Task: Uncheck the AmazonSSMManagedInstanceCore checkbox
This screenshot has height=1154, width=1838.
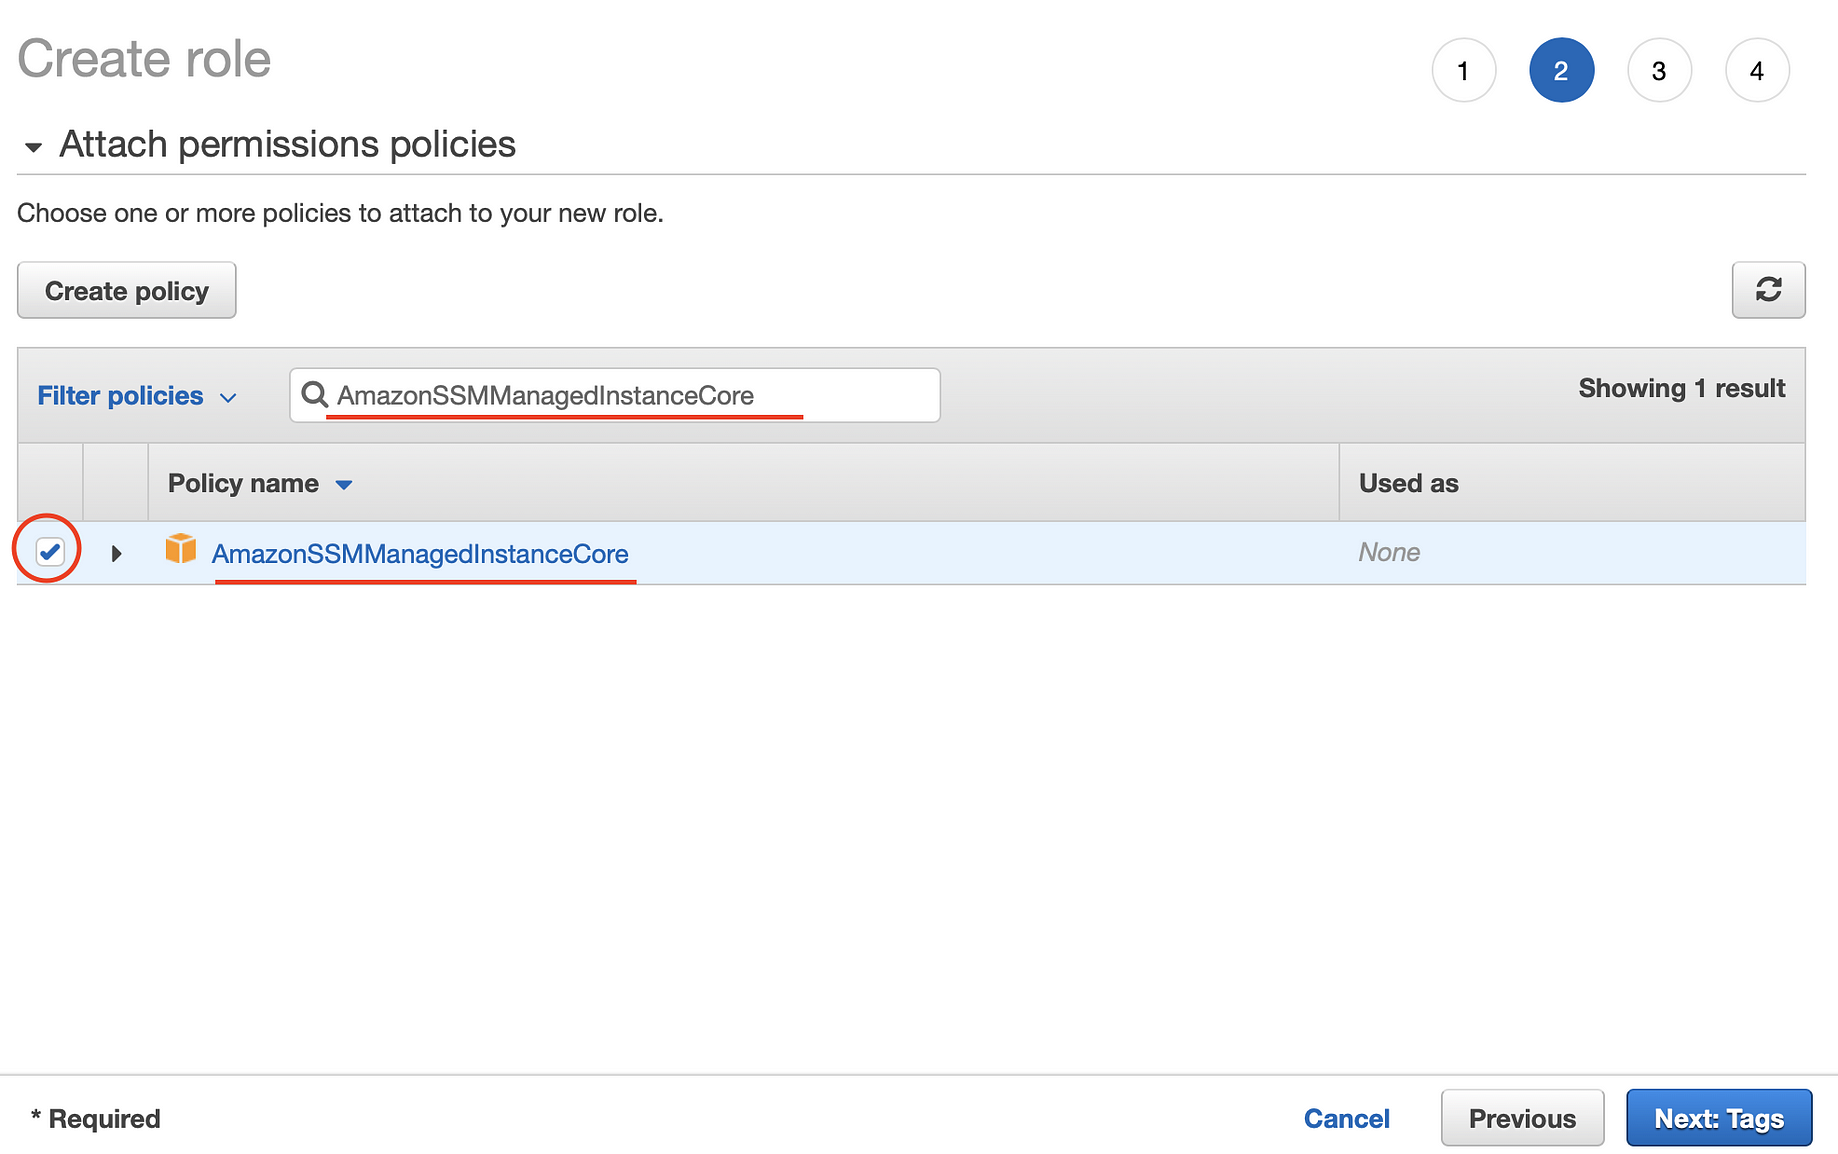Action: [50, 551]
